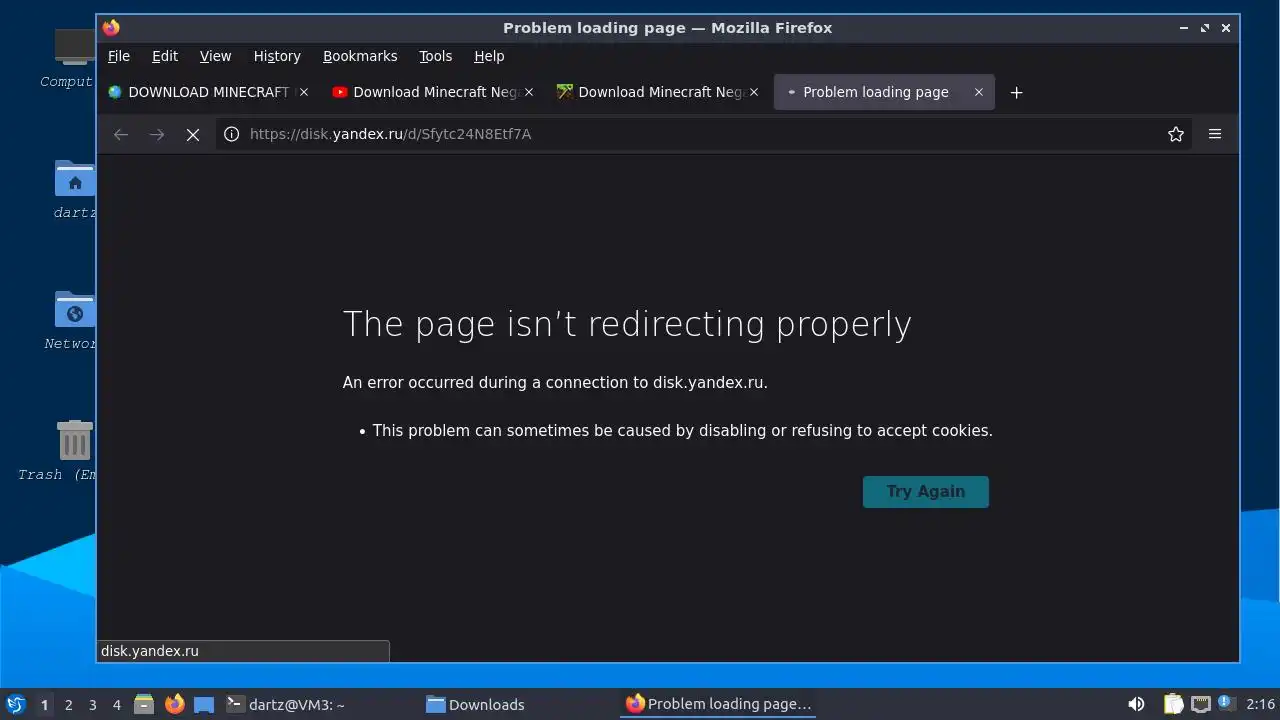Switch to workspace 3
The height and width of the screenshot is (720, 1280).
[x=93, y=705]
